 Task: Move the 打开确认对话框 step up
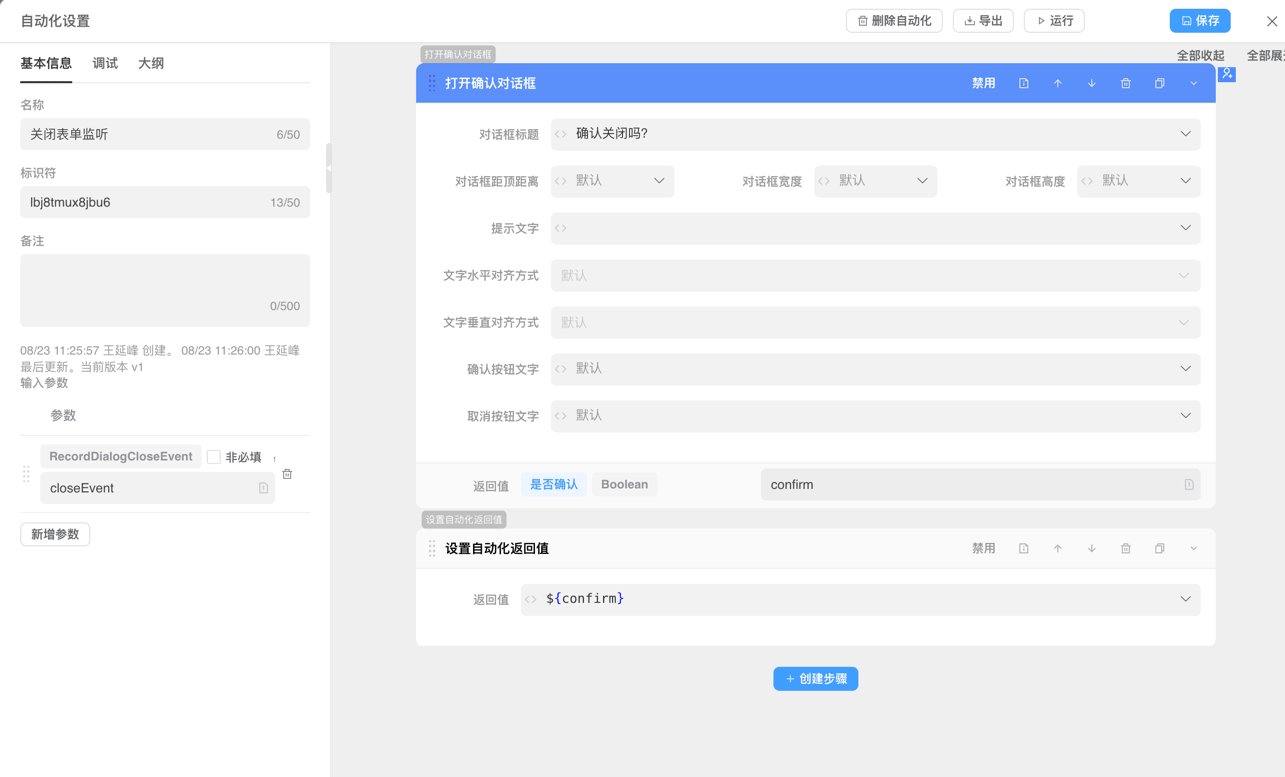[1058, 83]
